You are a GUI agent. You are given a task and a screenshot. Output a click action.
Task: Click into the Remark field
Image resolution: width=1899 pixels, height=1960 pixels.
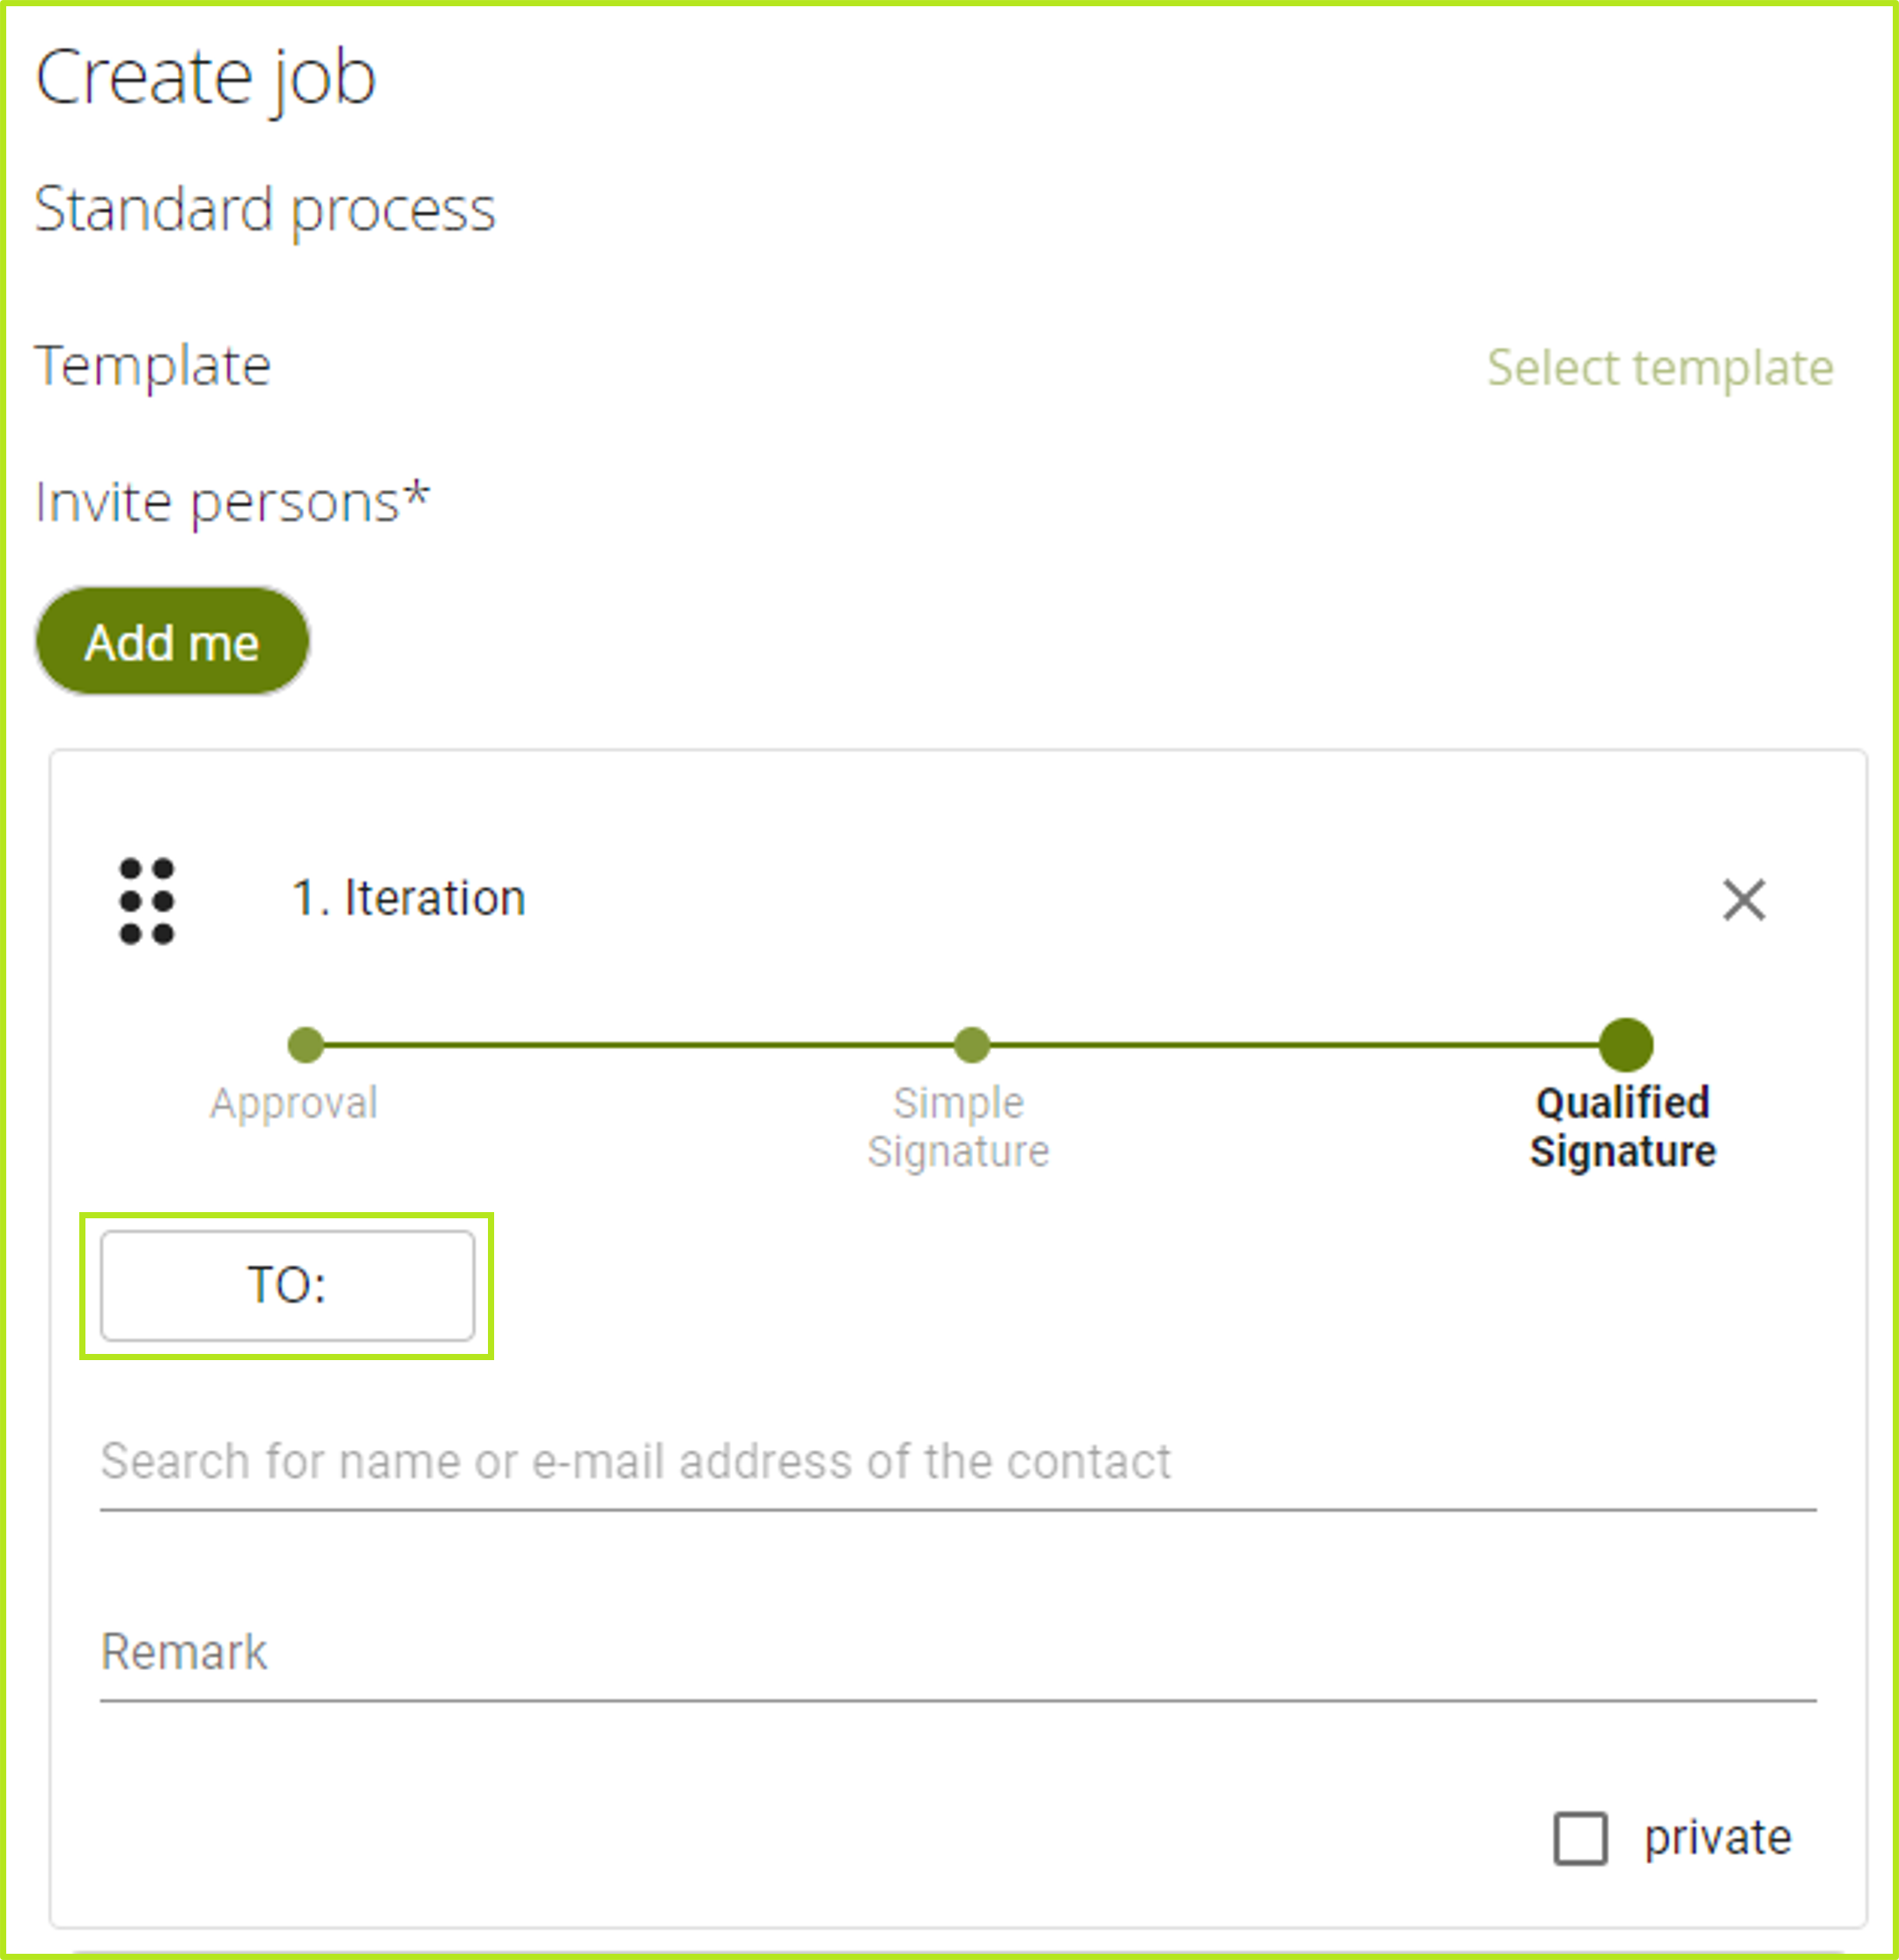[x=957, y=1652]
